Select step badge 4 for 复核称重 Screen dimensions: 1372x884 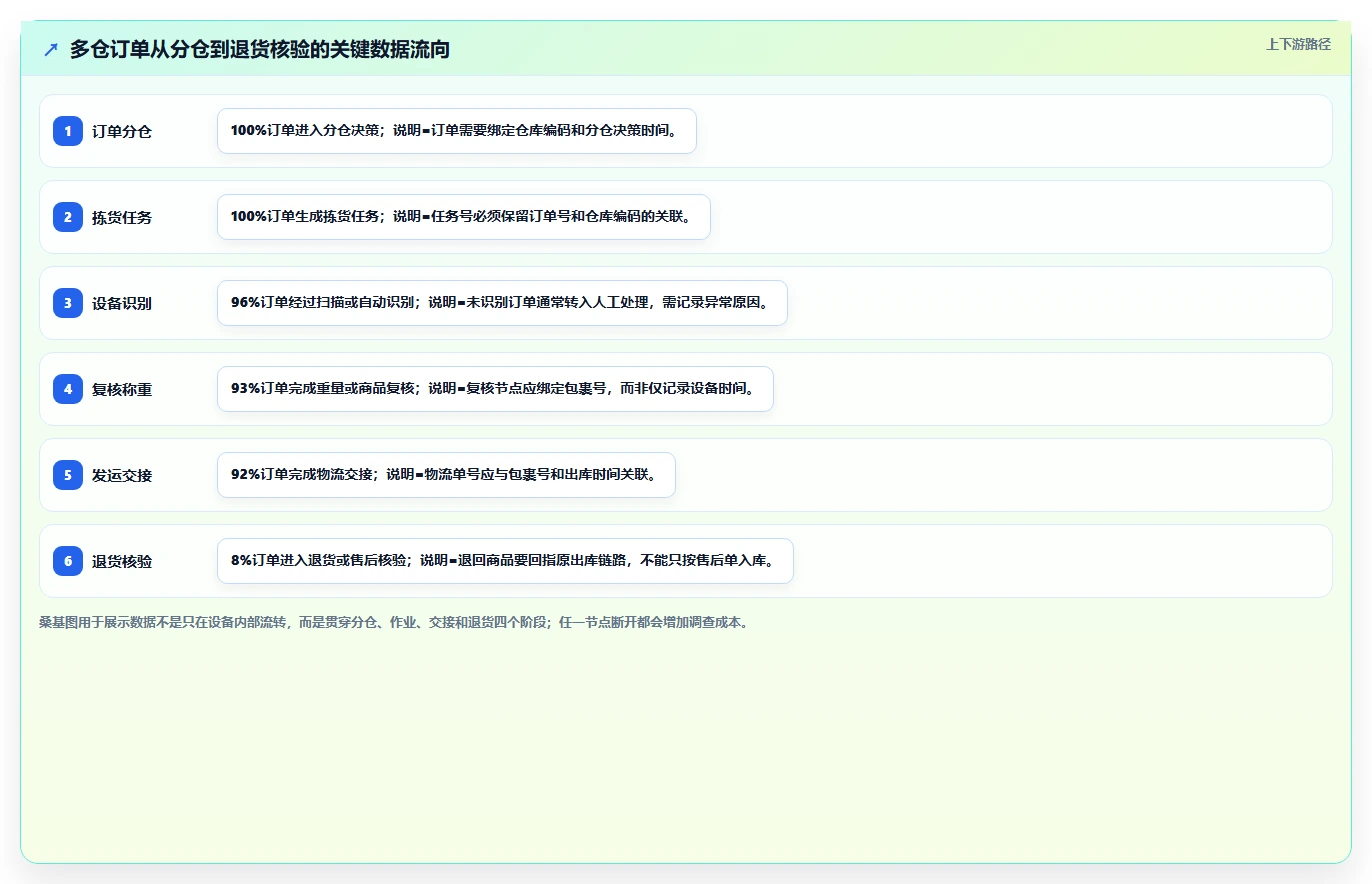68,389
